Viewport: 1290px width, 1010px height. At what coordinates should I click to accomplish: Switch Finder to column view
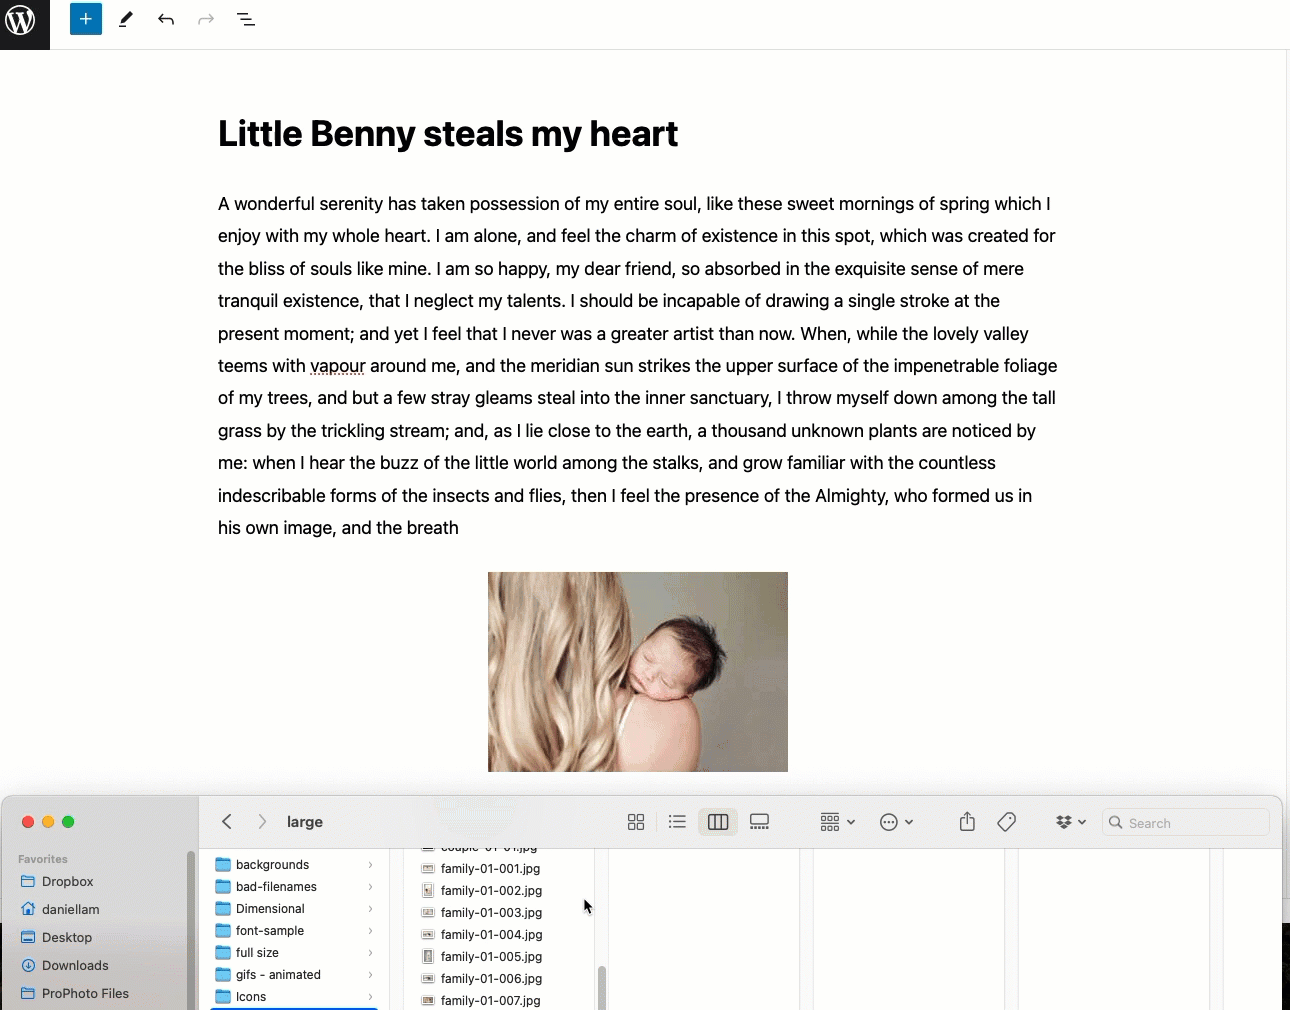coord(718,822)
